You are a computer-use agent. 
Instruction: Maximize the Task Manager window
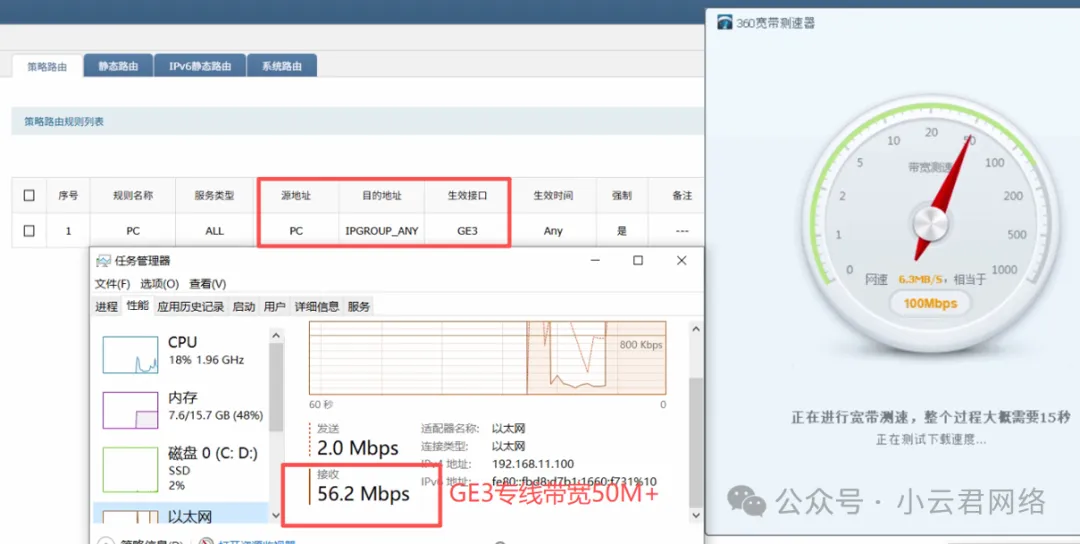638,260
